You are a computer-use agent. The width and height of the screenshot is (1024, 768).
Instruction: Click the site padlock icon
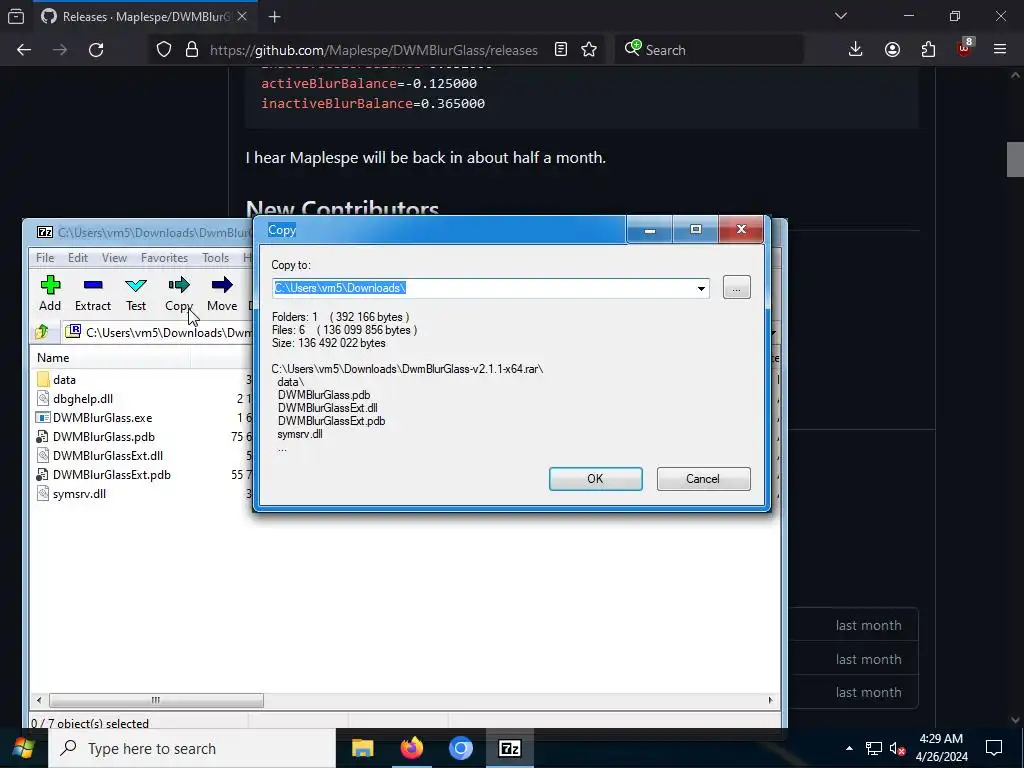click(x=191, y=50)
